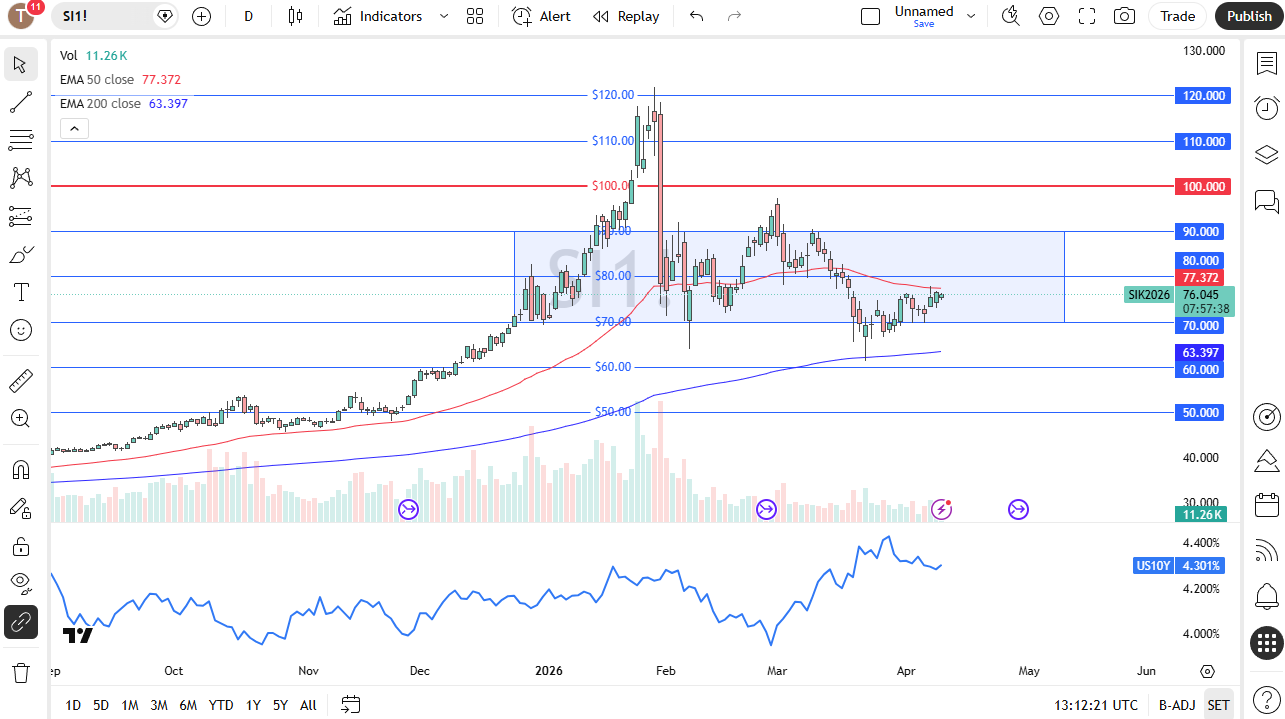Select the text annotation tool
Viewport: 1285px width, 719px height.
click(x=21, y=292)
